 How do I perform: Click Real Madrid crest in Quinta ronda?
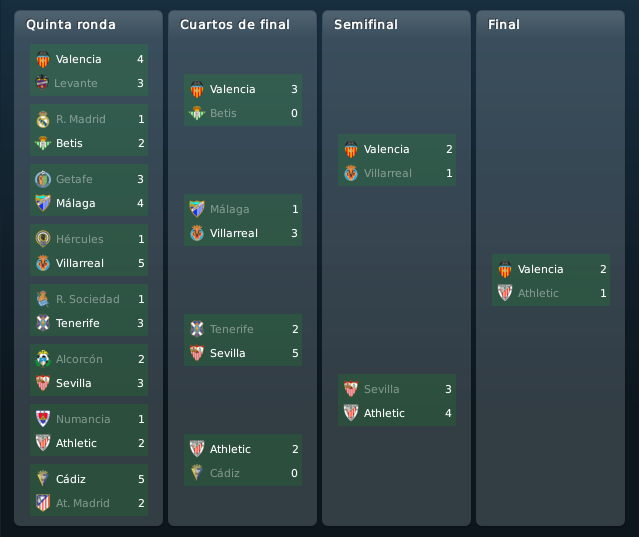coord(43,119)
